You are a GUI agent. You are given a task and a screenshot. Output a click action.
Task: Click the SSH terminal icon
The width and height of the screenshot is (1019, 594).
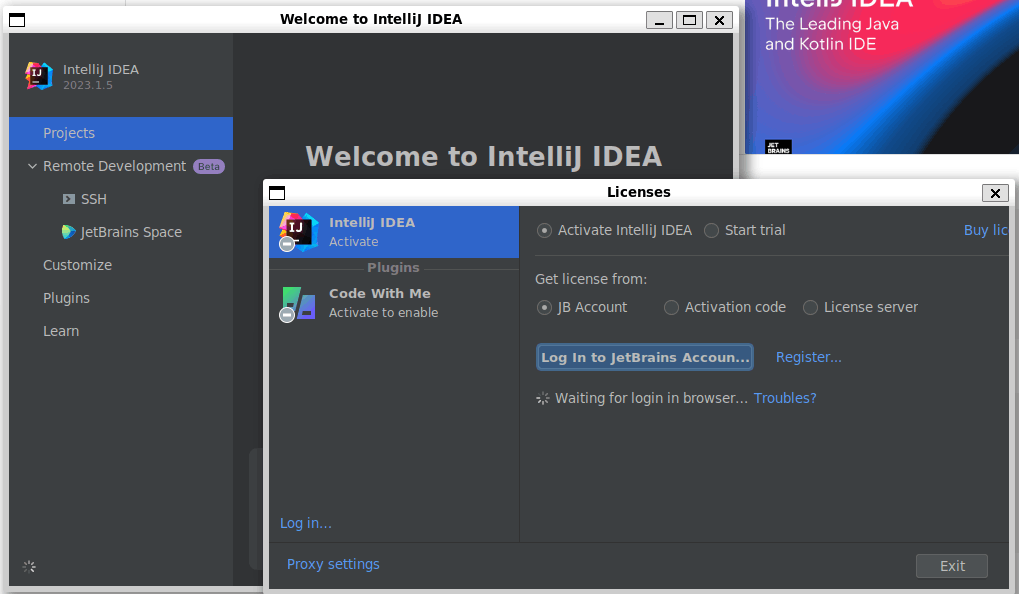(x=69, y=199)
